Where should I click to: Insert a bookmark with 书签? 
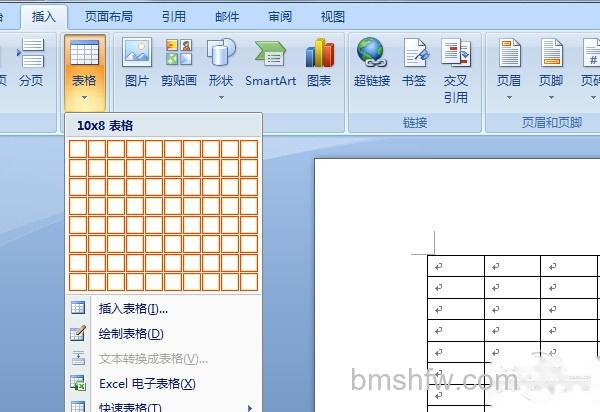(x=414, y=63)
